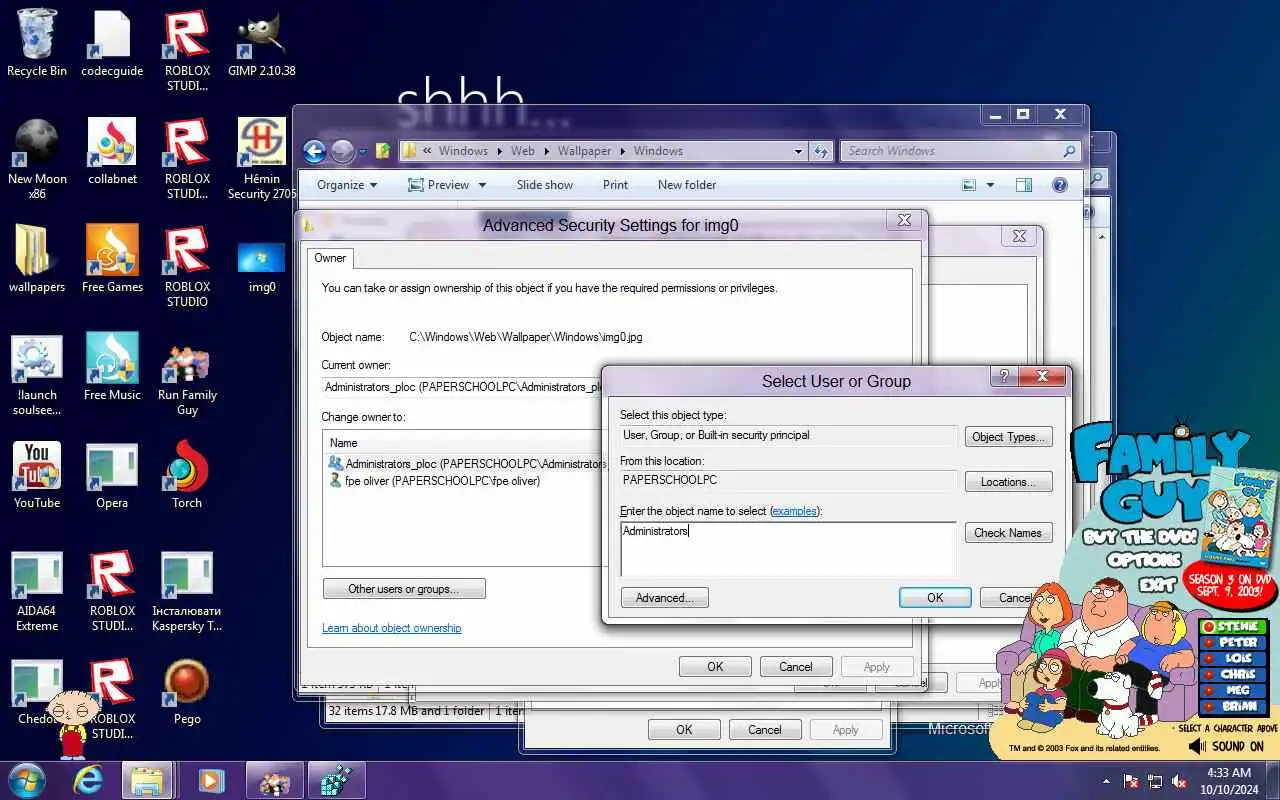Expand the view options dropdown arrow
Screen dimensions: 1280x800
pos(990,185)
